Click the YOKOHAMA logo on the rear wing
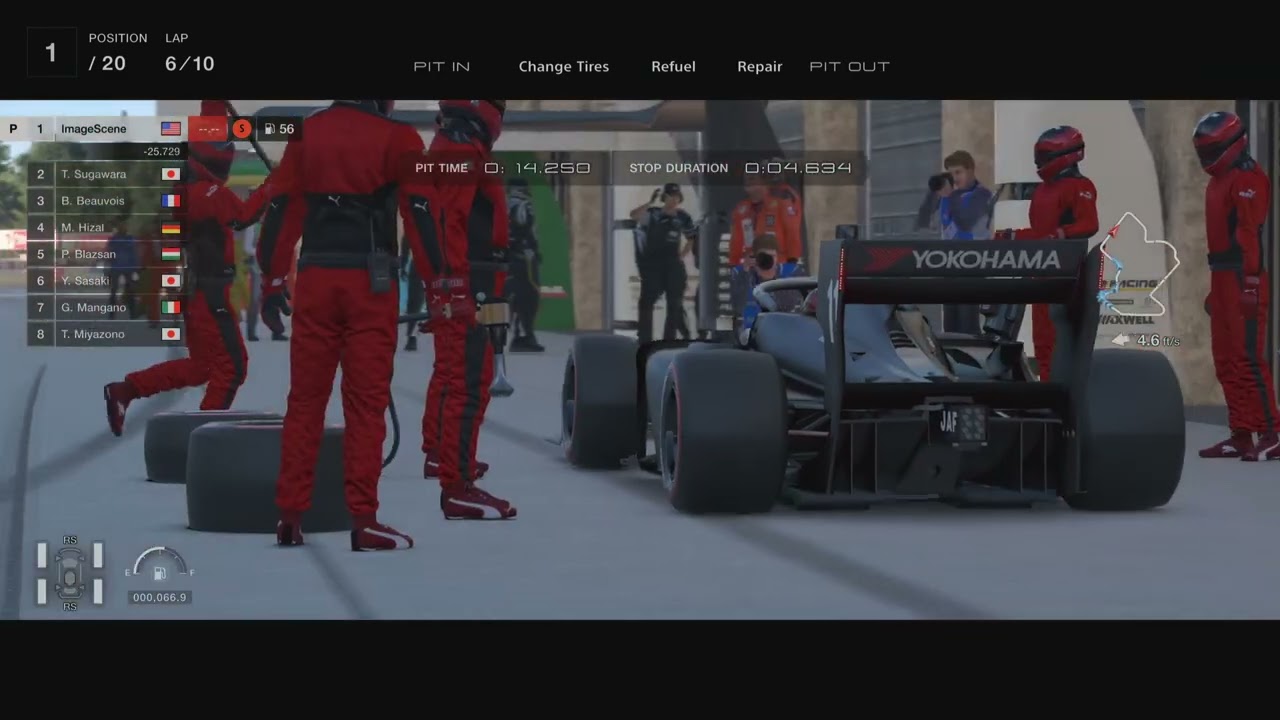1280x720 pixels. tap(961, 260)
